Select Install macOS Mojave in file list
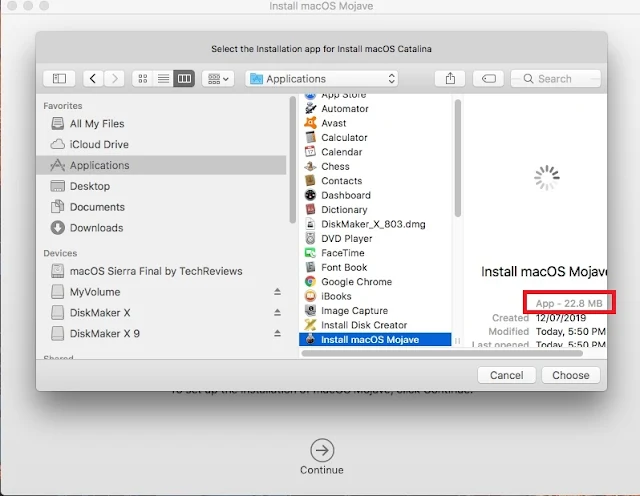 (x=375, y=340)
